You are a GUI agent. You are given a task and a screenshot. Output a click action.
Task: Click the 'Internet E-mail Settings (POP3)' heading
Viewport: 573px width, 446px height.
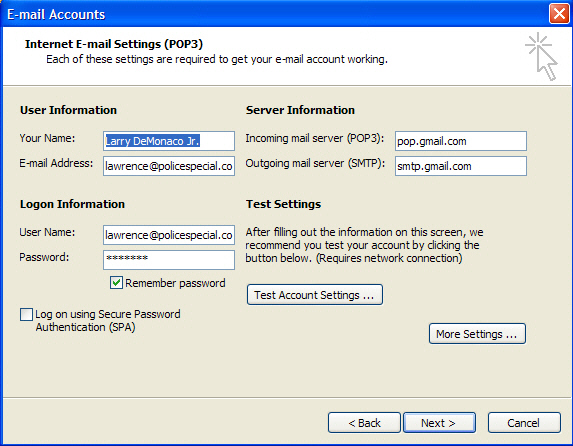coord(114,44)
